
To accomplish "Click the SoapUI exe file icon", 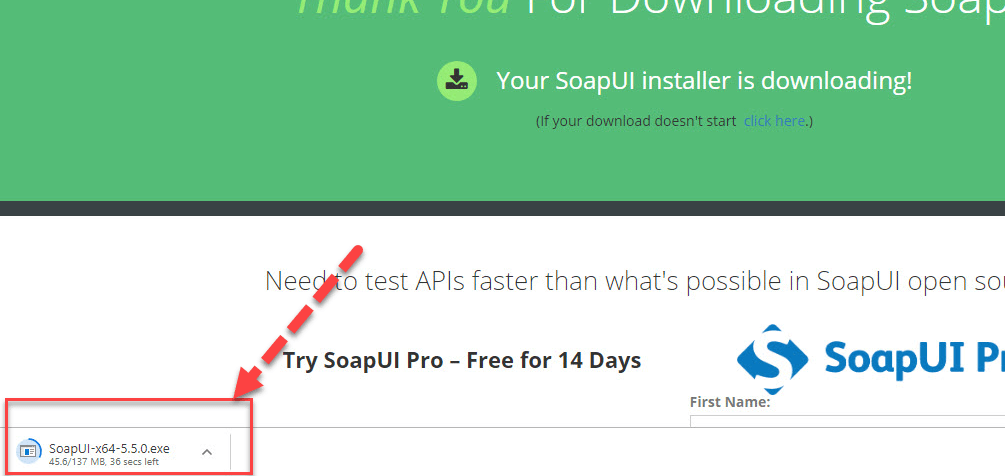I will coord(31,452).
